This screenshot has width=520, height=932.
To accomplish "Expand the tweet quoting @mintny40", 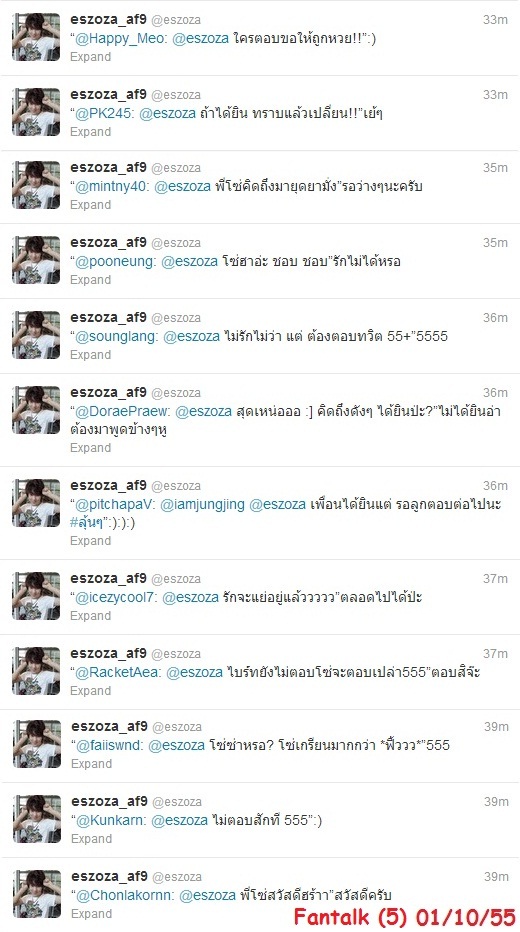I will tap(90, 204).
